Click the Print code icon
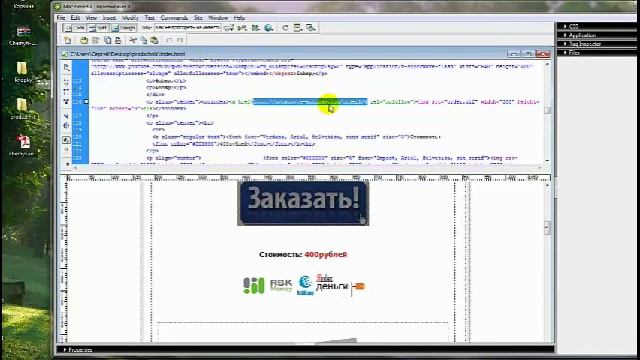The image size is (640, 360). coord(118,40)
